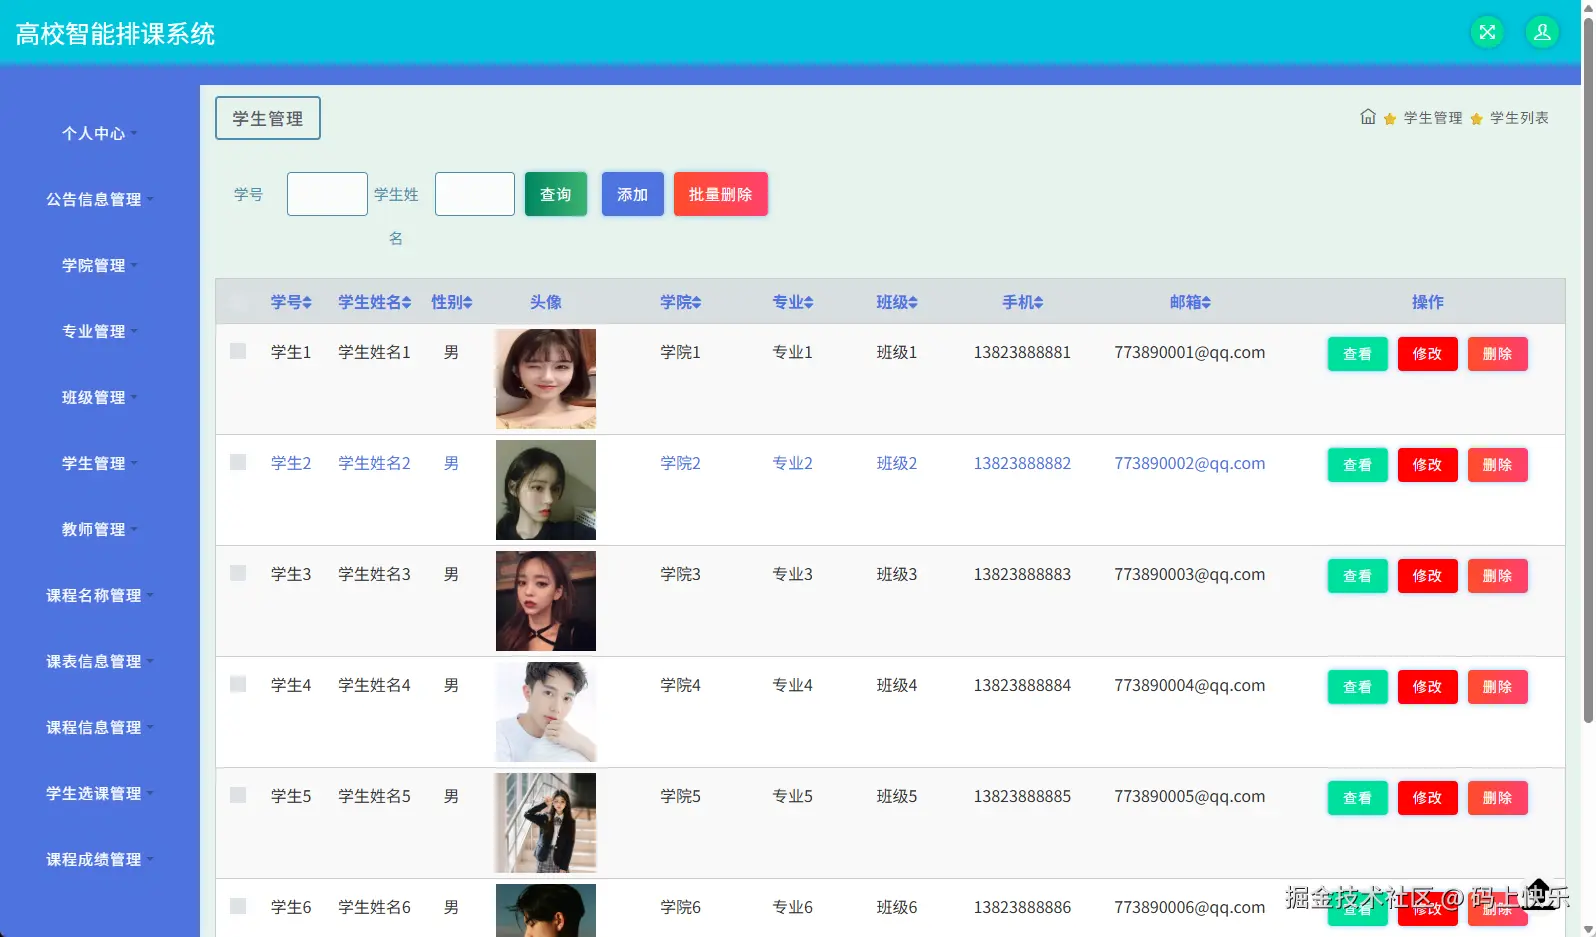Click 学生列表 breadcrumb item
1596x937 pixels.
pos(1519,118)
